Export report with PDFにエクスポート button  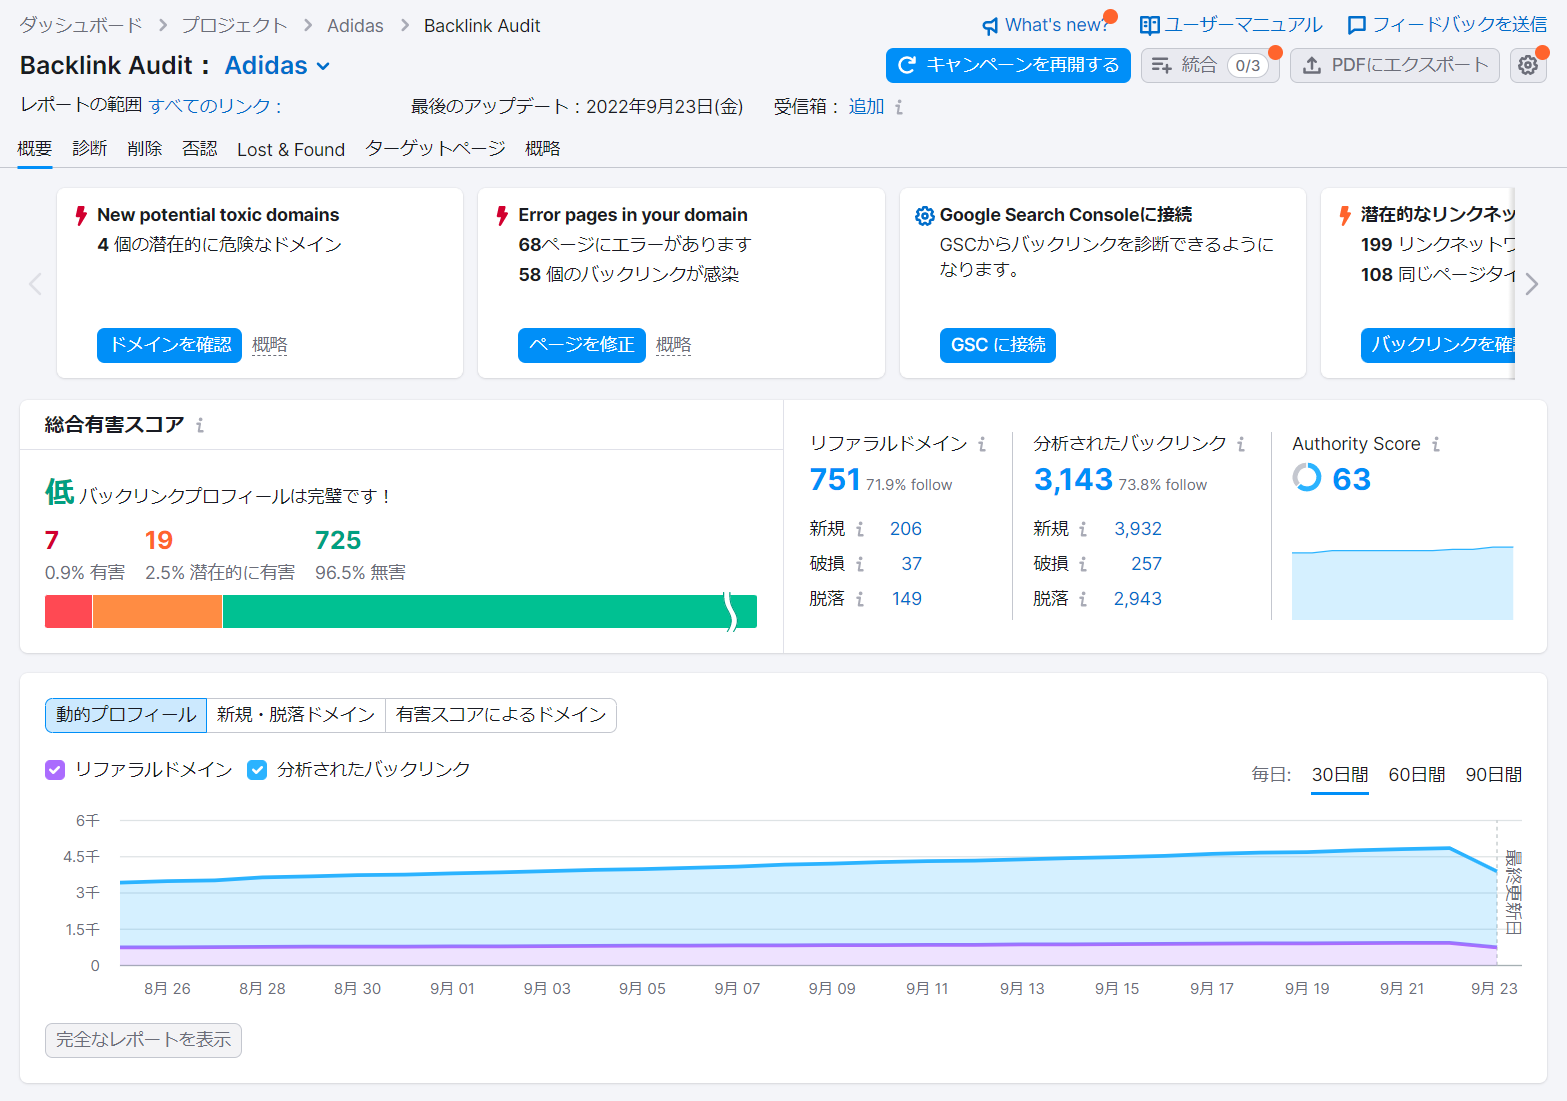point(1395,65)
